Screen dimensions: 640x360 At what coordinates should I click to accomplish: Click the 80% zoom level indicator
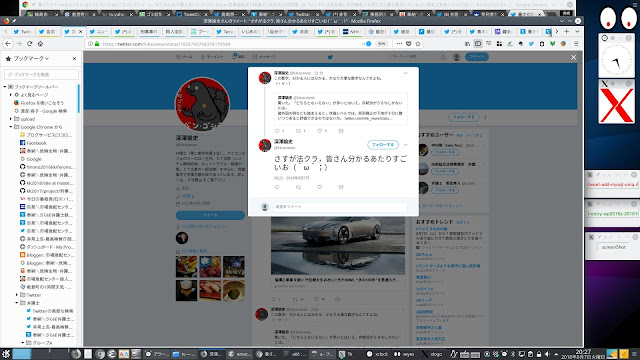(382, 44)
